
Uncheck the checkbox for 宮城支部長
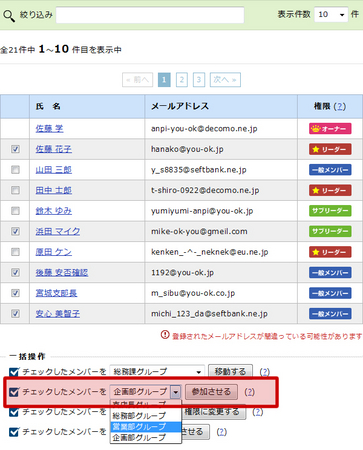tap(15, 293)
